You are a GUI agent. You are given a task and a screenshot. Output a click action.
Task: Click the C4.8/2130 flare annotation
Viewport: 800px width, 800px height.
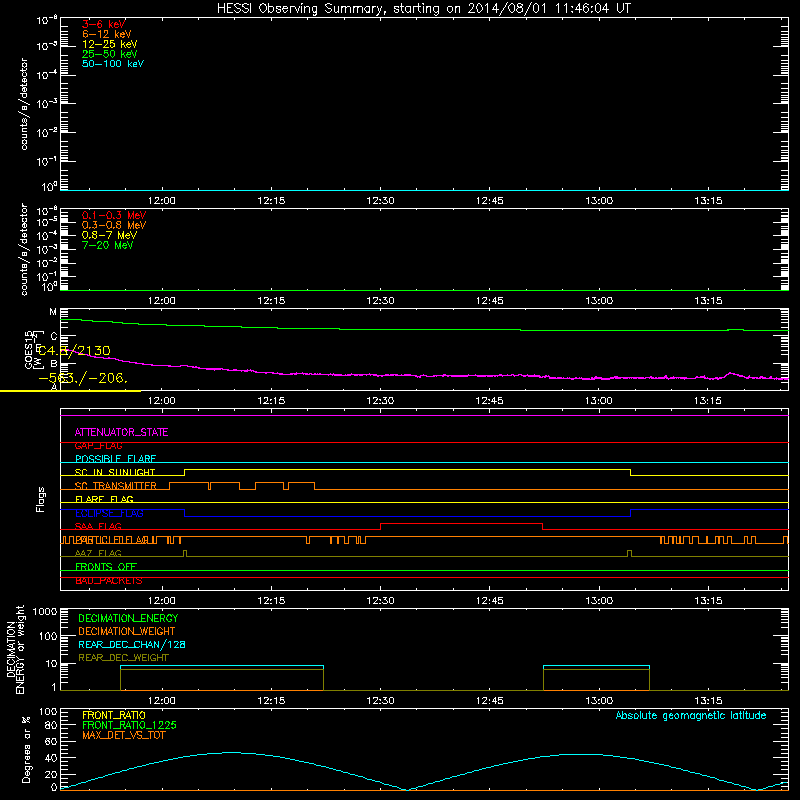[74, 351]
